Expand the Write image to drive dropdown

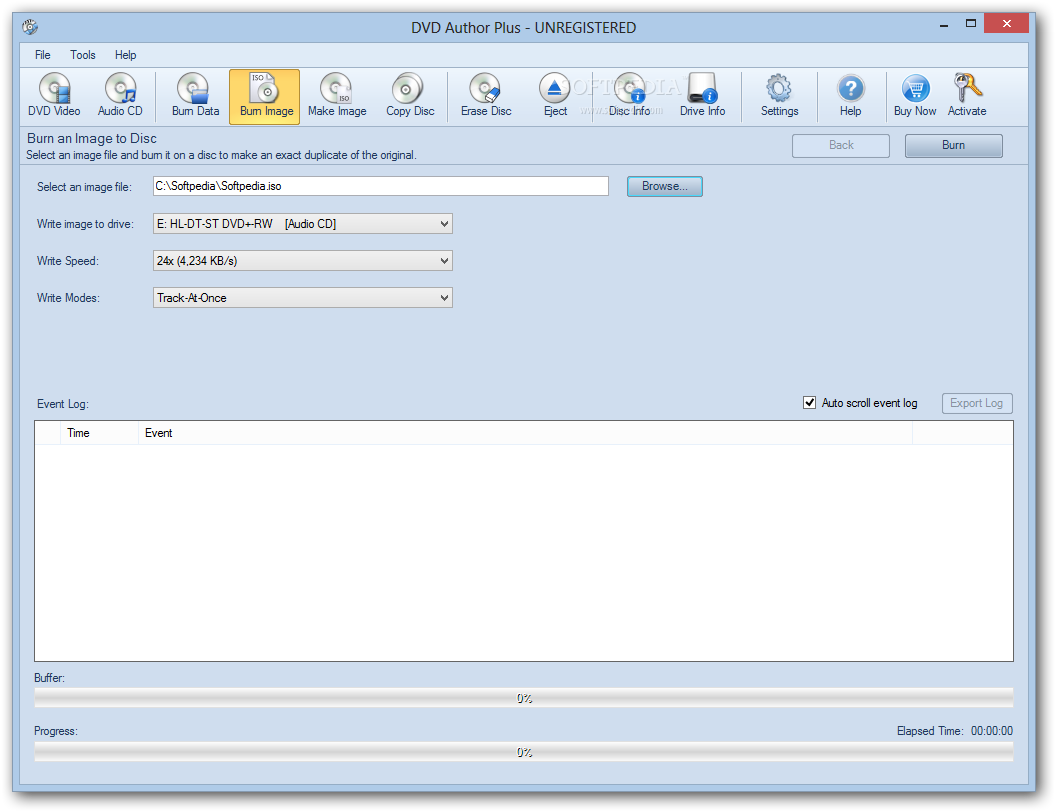tap(302, 224)
